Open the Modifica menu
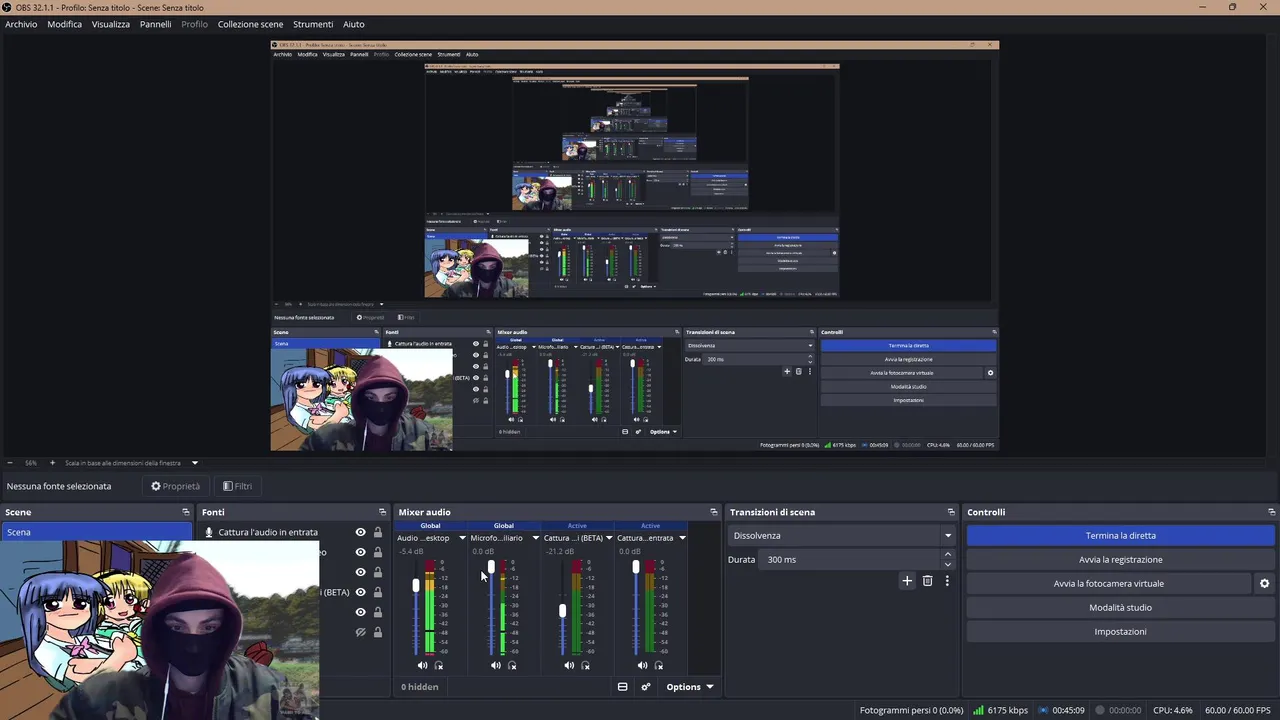The width and height of the screenshot is (1280, 720). (x=65, y=24)
